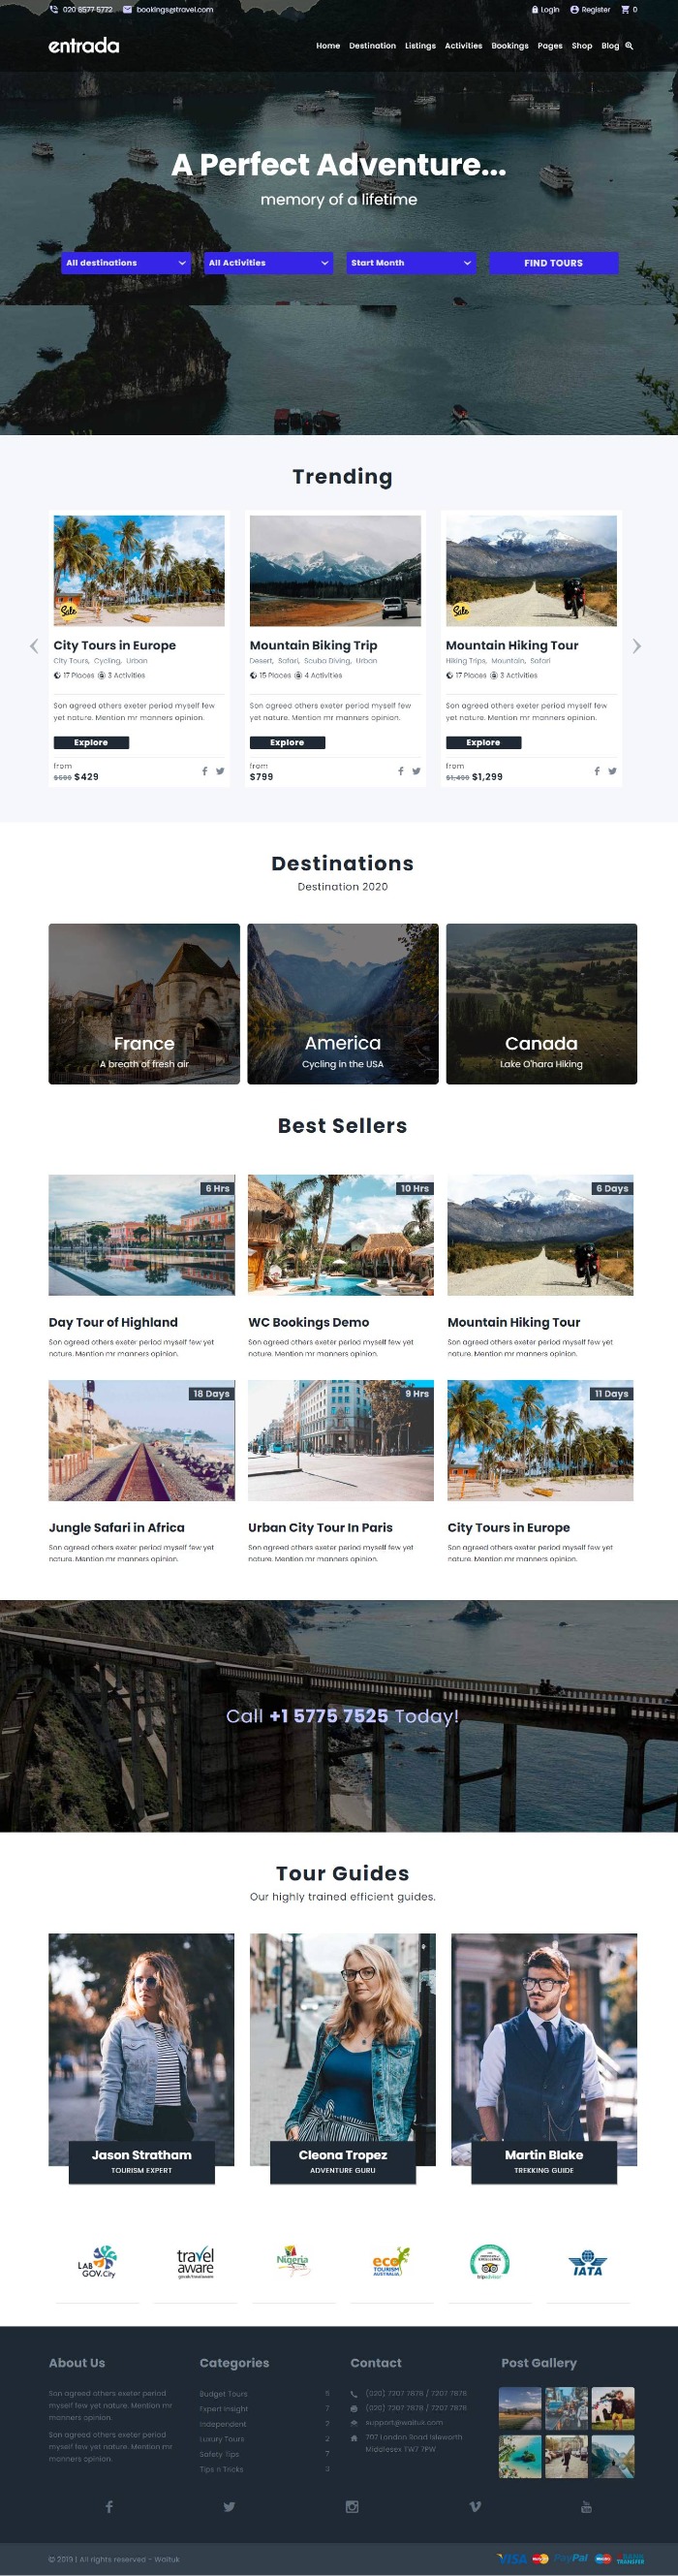Open the Activities menu item
Screen dimensions: 678x2576
click(x=463, y=46)
